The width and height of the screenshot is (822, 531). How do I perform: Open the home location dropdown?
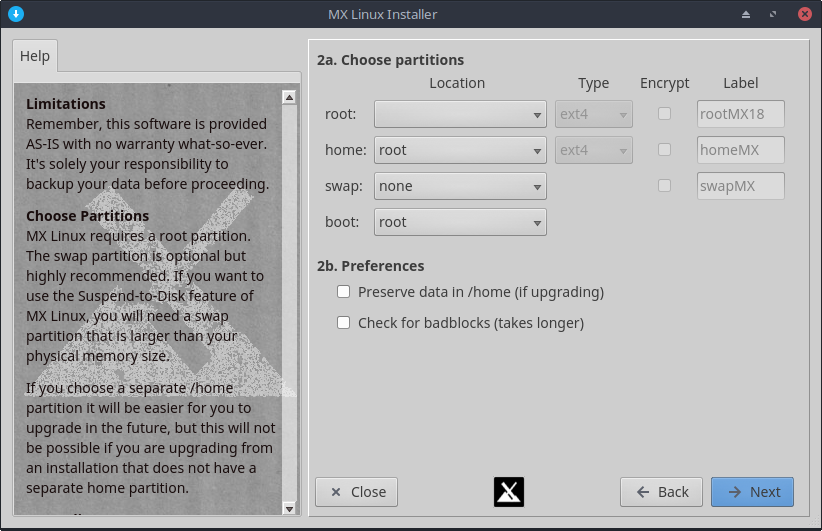coord(460,150)
